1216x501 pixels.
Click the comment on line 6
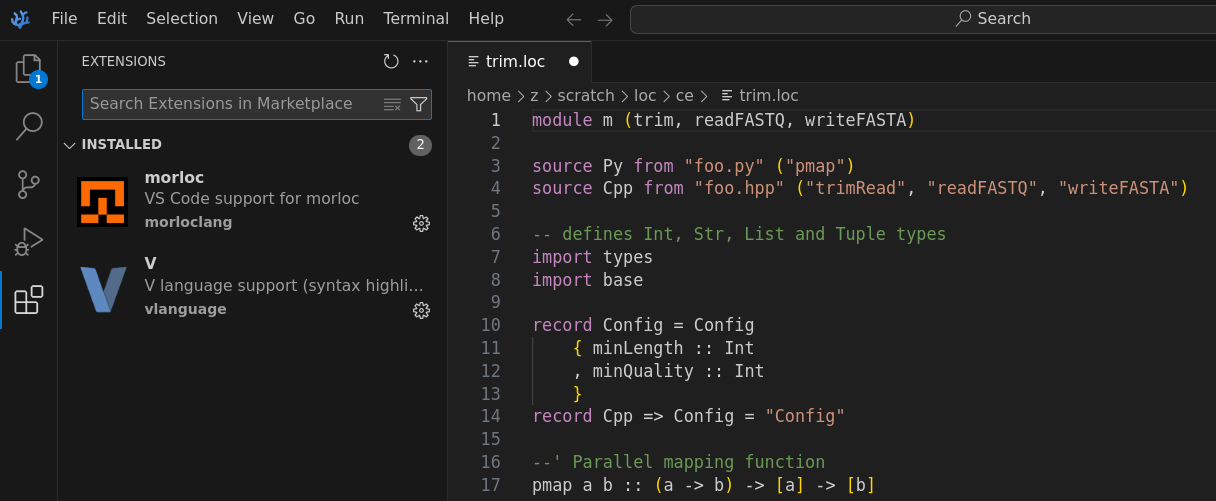739,234
